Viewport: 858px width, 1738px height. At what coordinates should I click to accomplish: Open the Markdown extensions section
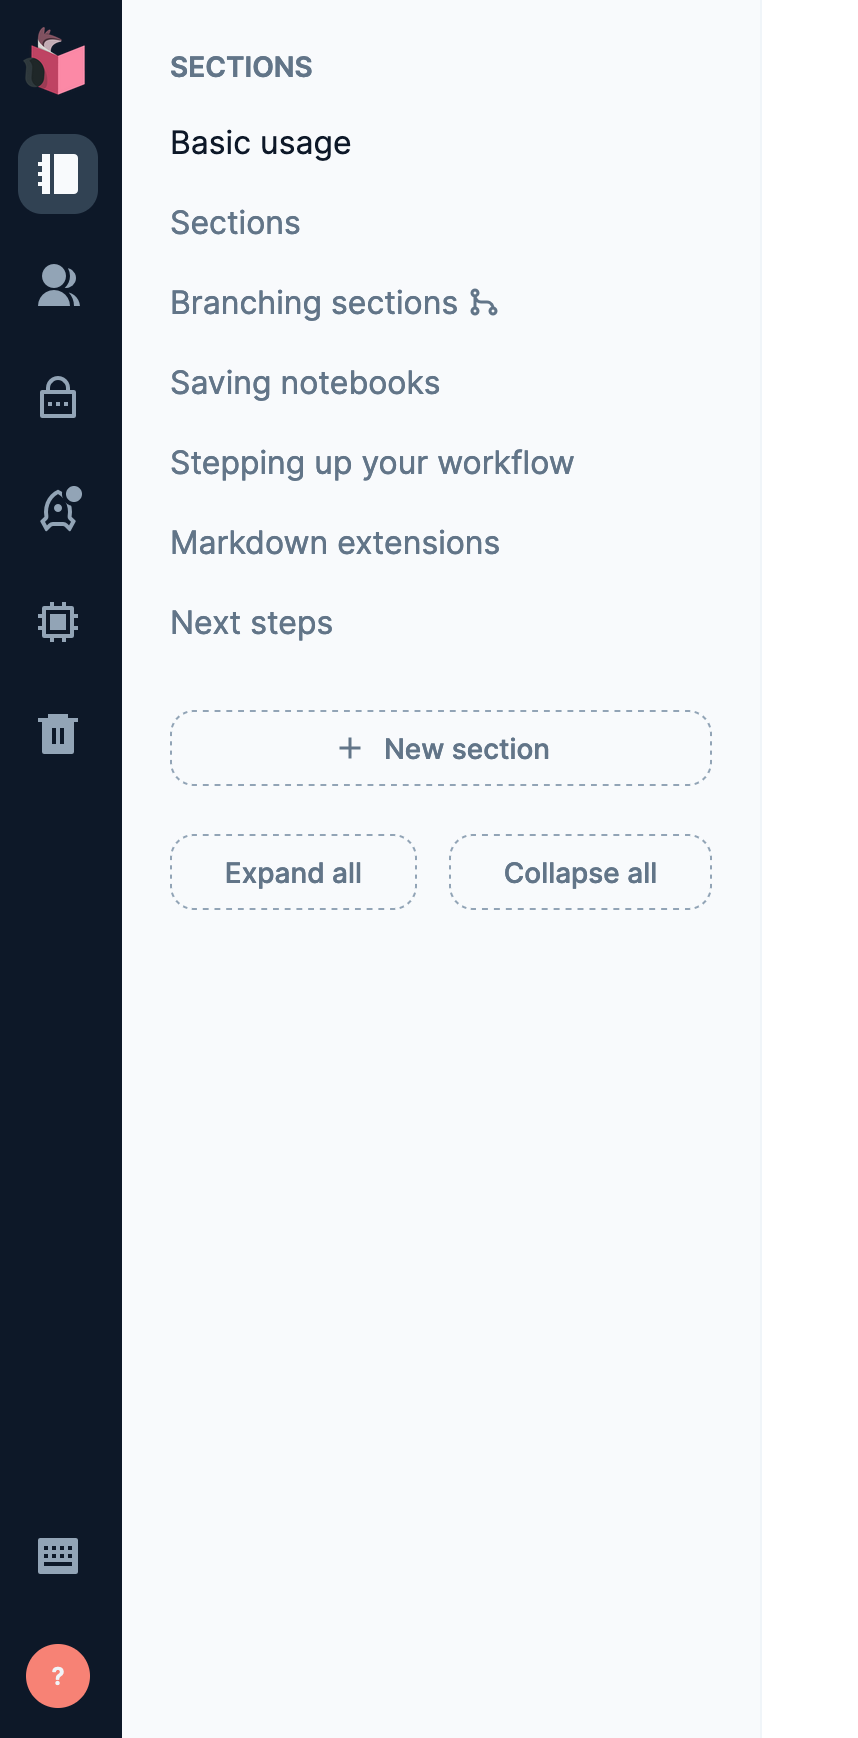tap(335, 543)
